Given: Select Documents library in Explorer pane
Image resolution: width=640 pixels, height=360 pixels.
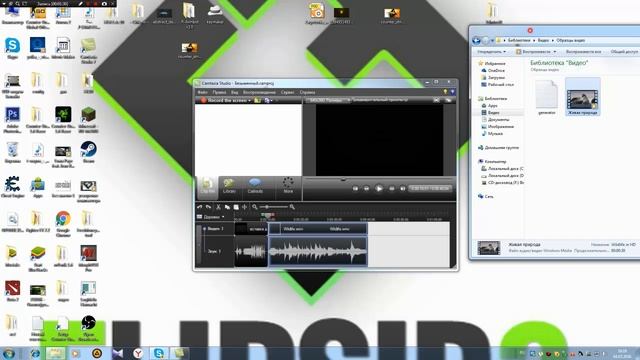Looking at the screenshot, I should tap(495, 120).
